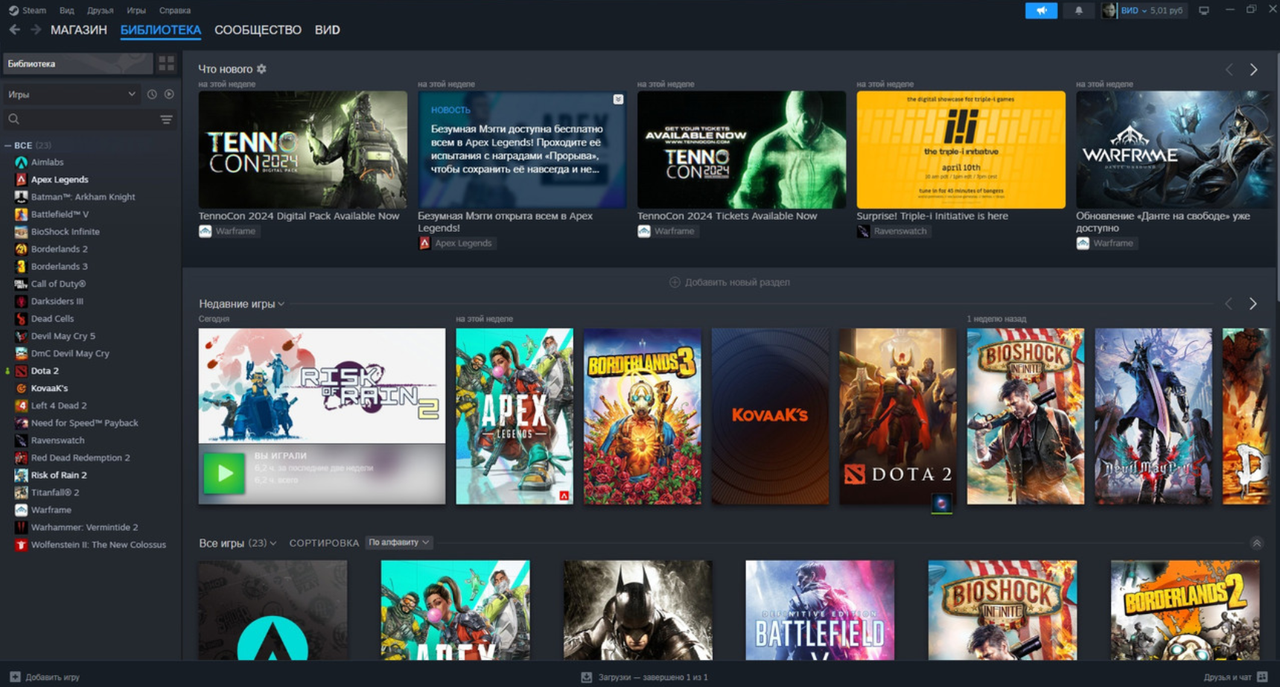Collapse the ВСЕ category in sidebar

[10, 146]
